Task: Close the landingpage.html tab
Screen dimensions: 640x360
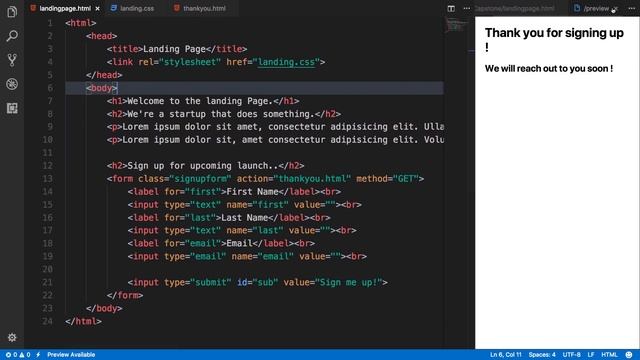Action: click(98, 8)
